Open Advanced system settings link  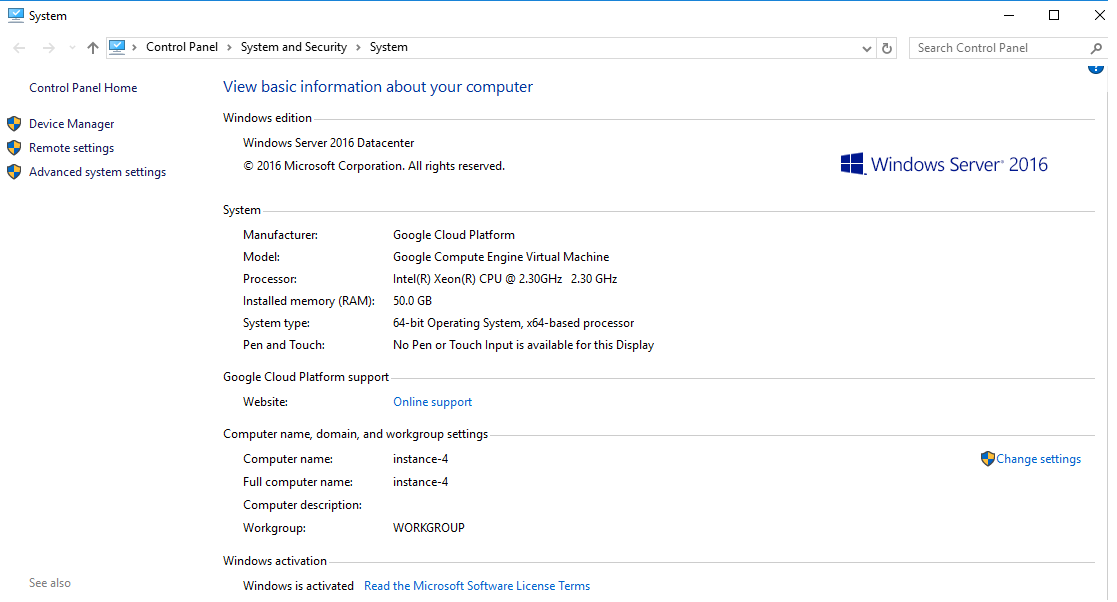pos(97,172)
